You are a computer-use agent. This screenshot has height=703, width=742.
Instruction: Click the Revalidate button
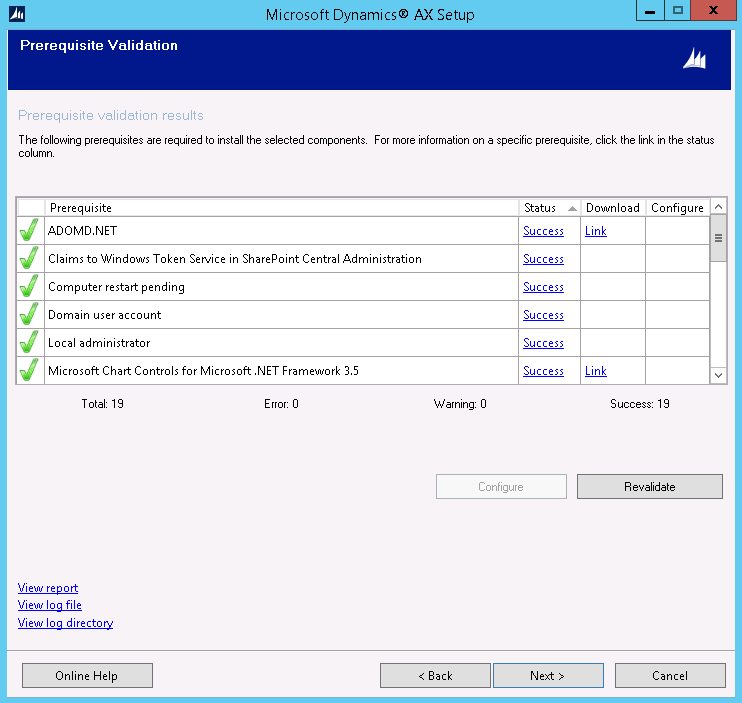(x=650, y=486)
